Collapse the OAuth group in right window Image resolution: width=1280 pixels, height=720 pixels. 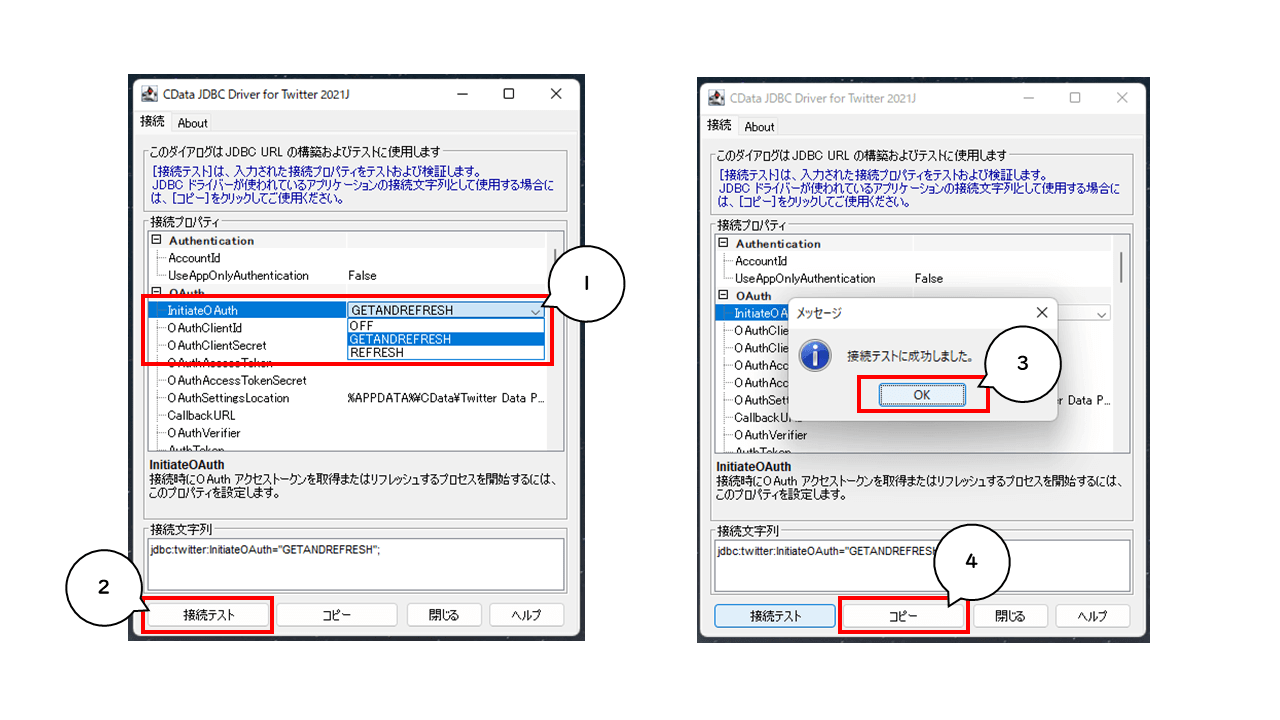723,296
